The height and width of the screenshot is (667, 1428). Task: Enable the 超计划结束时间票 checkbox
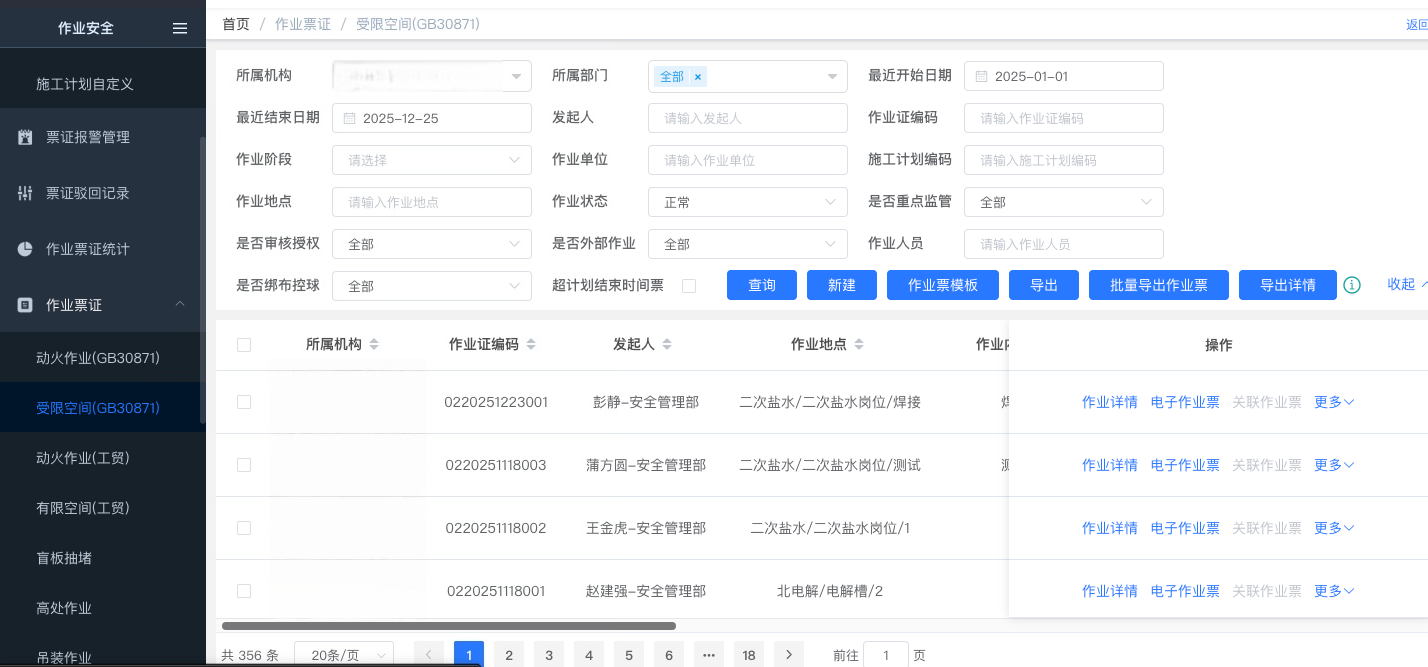pos(689,286)
